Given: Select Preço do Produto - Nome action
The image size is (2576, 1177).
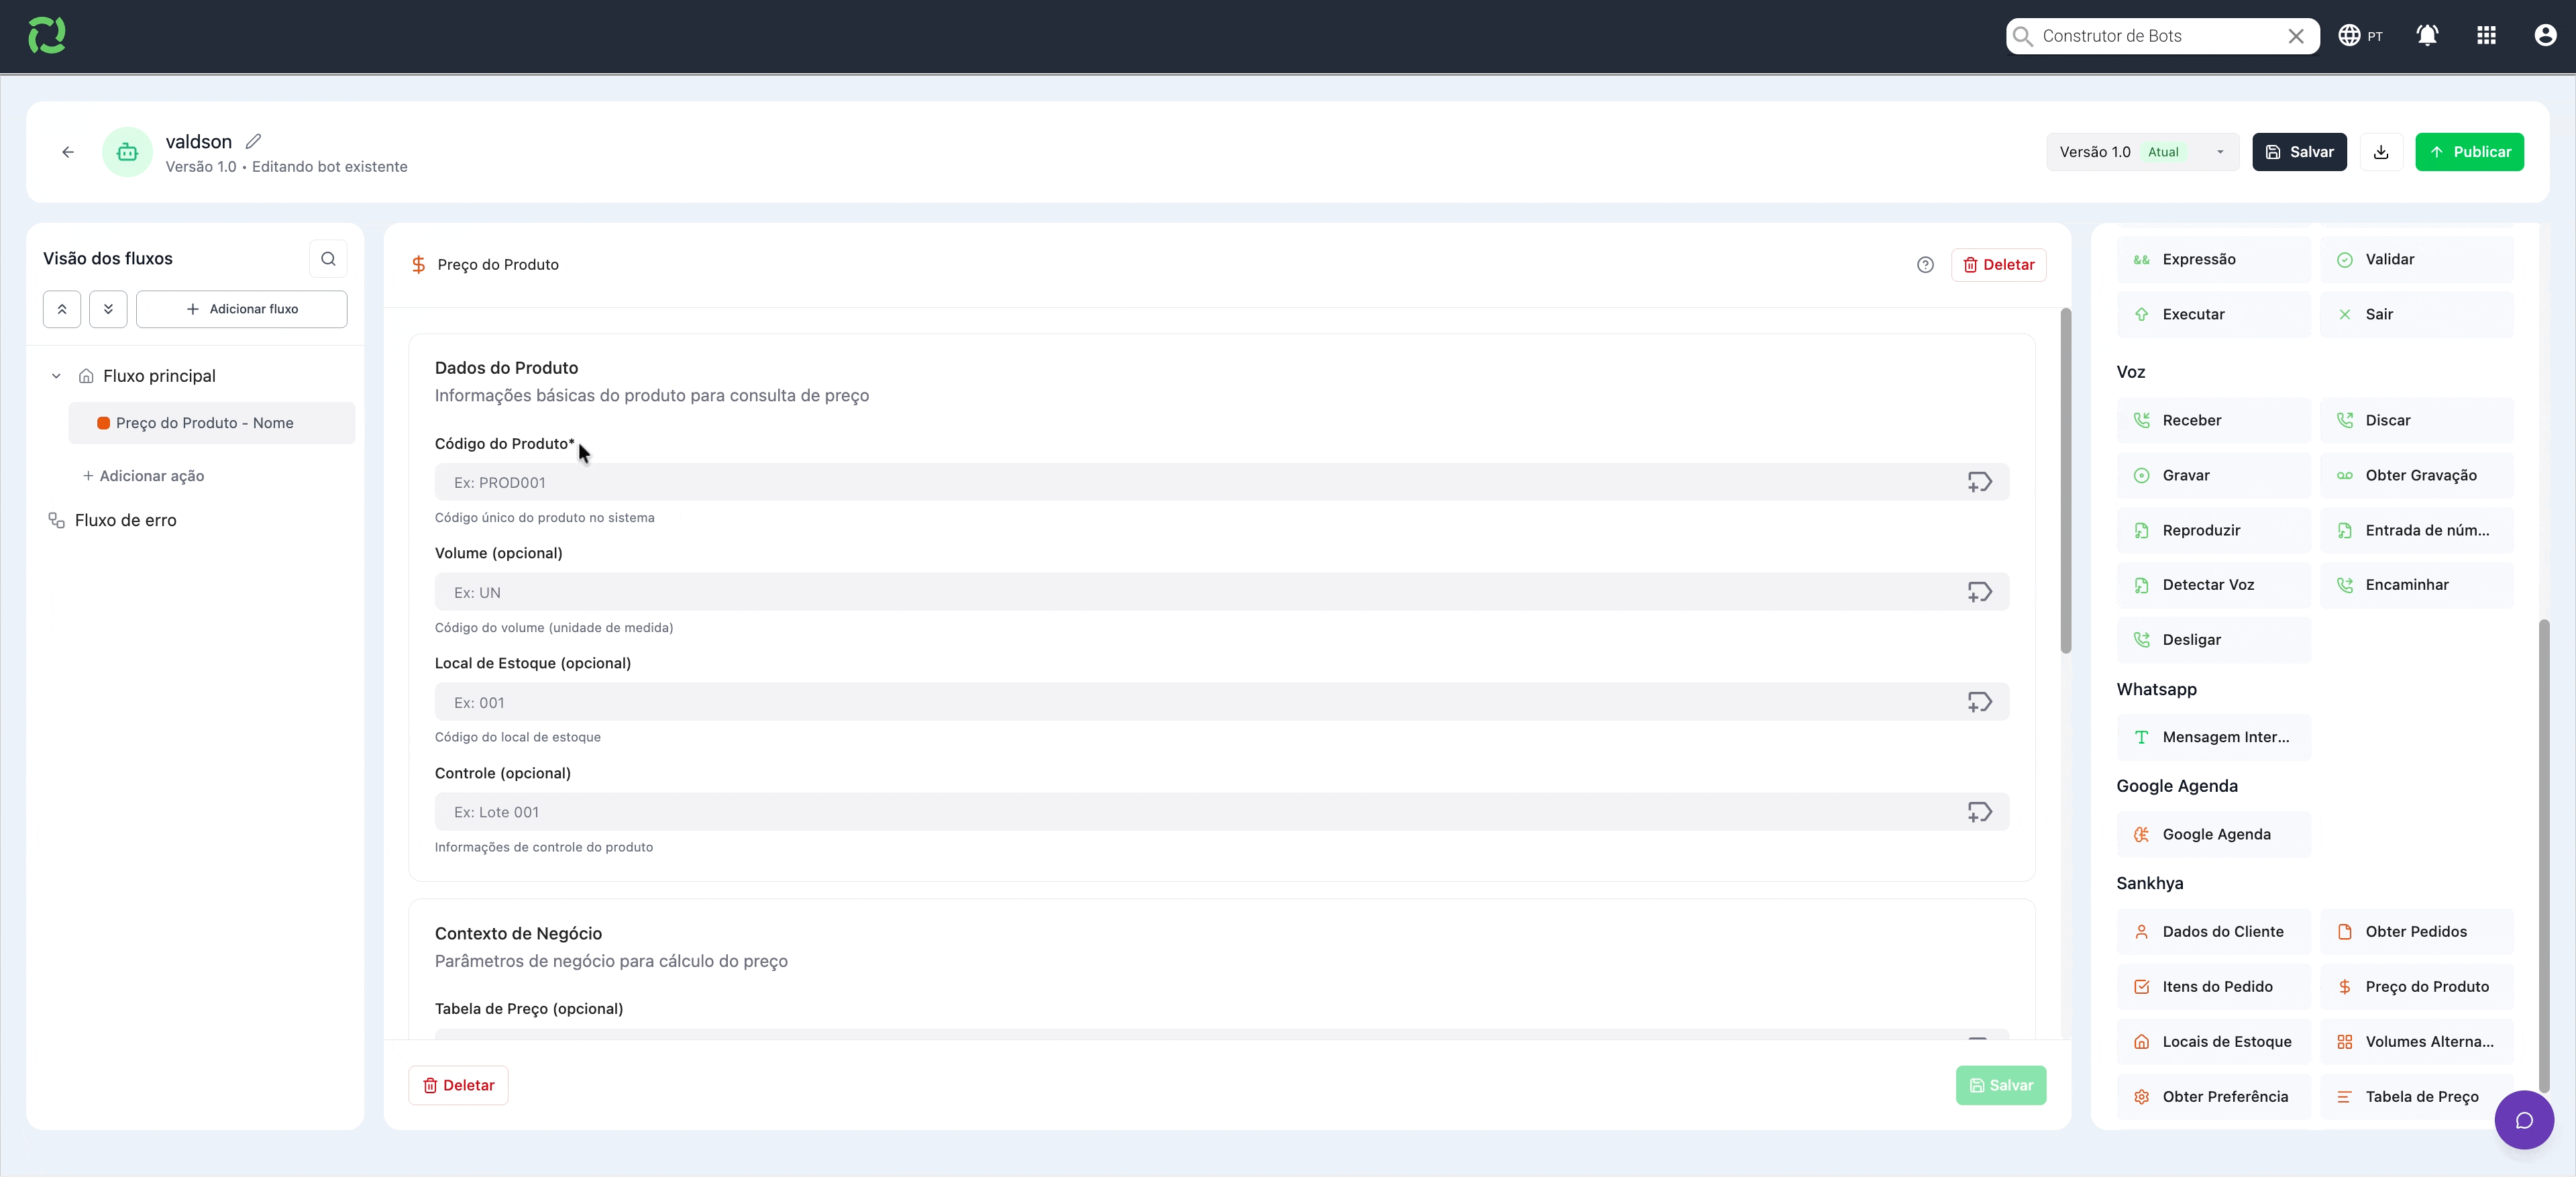Looking at the screenshot, I should [x=211, y=423].
